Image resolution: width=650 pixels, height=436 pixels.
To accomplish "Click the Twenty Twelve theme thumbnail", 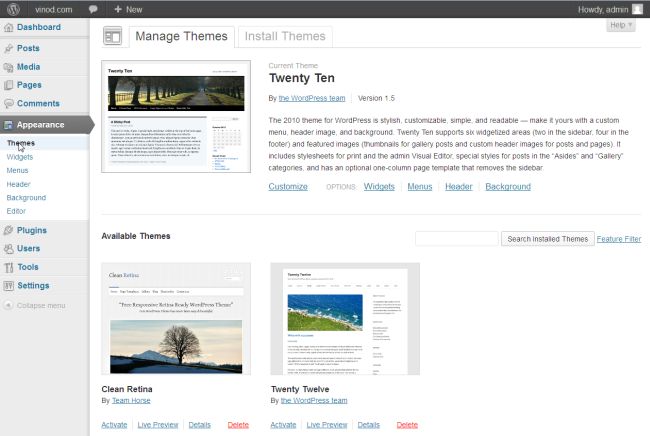I will pyautogui.click(x=345, y=319).
